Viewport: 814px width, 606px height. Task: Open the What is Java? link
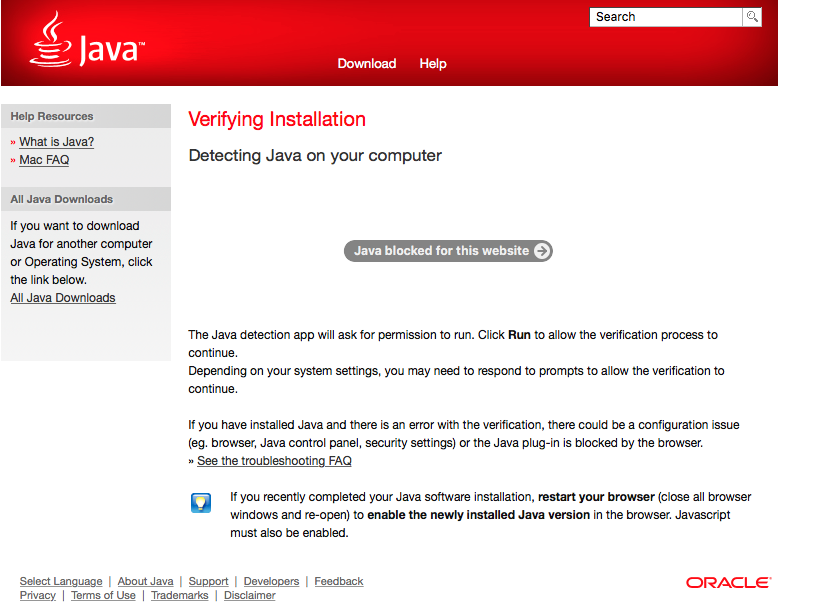click(x=56, y=142)
